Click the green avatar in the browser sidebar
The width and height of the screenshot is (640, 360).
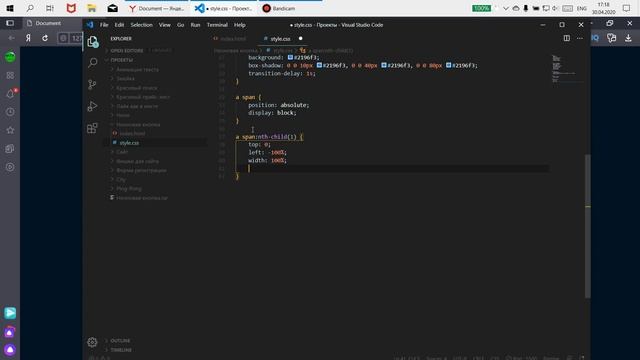pos(10,57)
